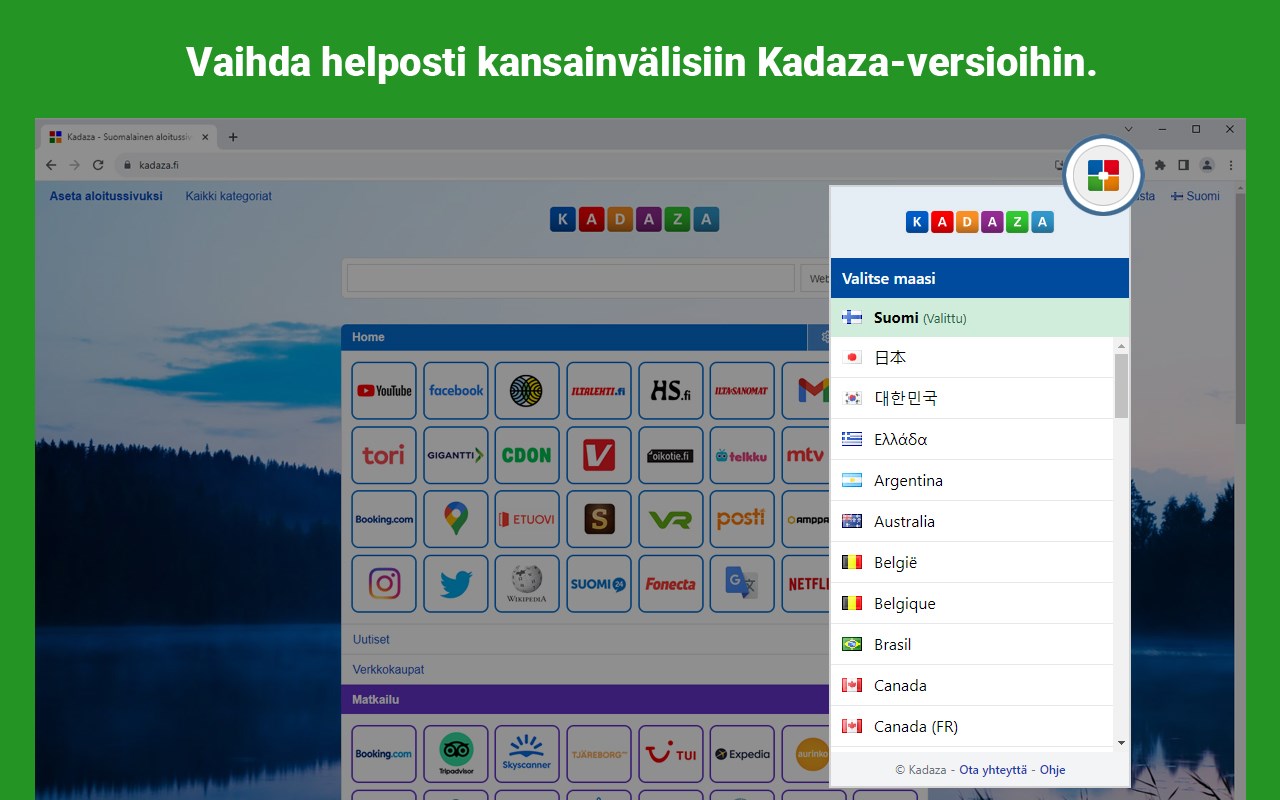Open the tab search chevron
Image resolution: width=1280 pixels, height=800 pixels.
click(1129, 129)
